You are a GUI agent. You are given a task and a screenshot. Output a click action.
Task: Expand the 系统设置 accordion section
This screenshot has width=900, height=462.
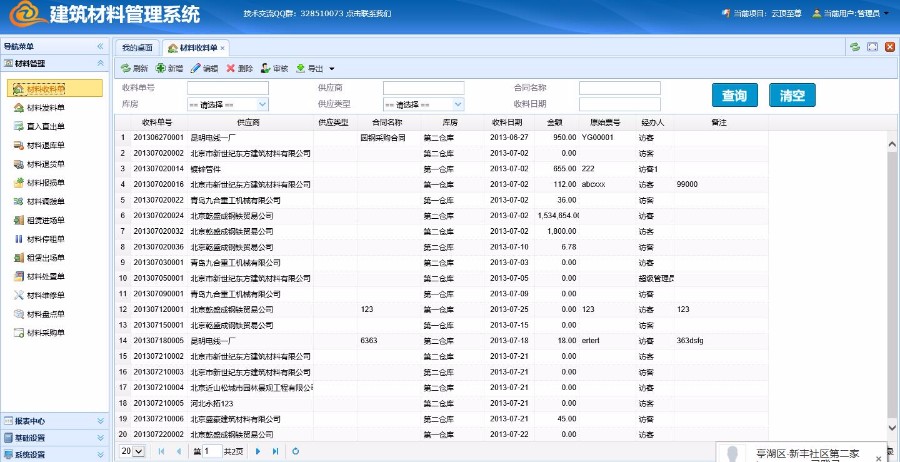tap(100, 455)
